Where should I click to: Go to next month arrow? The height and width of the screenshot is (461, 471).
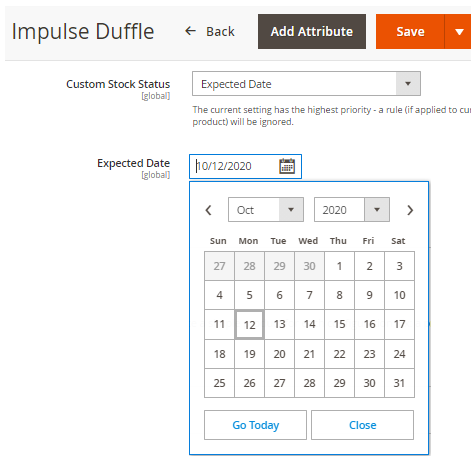click(410, 210)
